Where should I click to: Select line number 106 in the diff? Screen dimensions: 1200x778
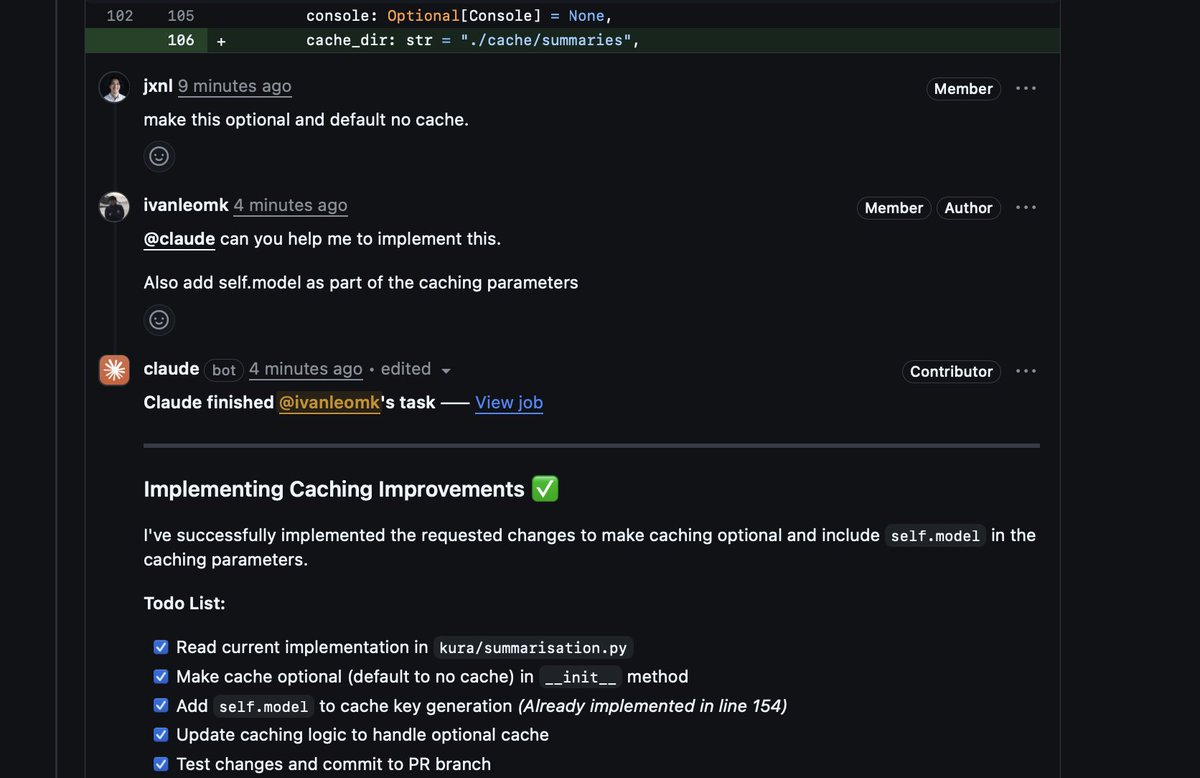tap(181, 41)
